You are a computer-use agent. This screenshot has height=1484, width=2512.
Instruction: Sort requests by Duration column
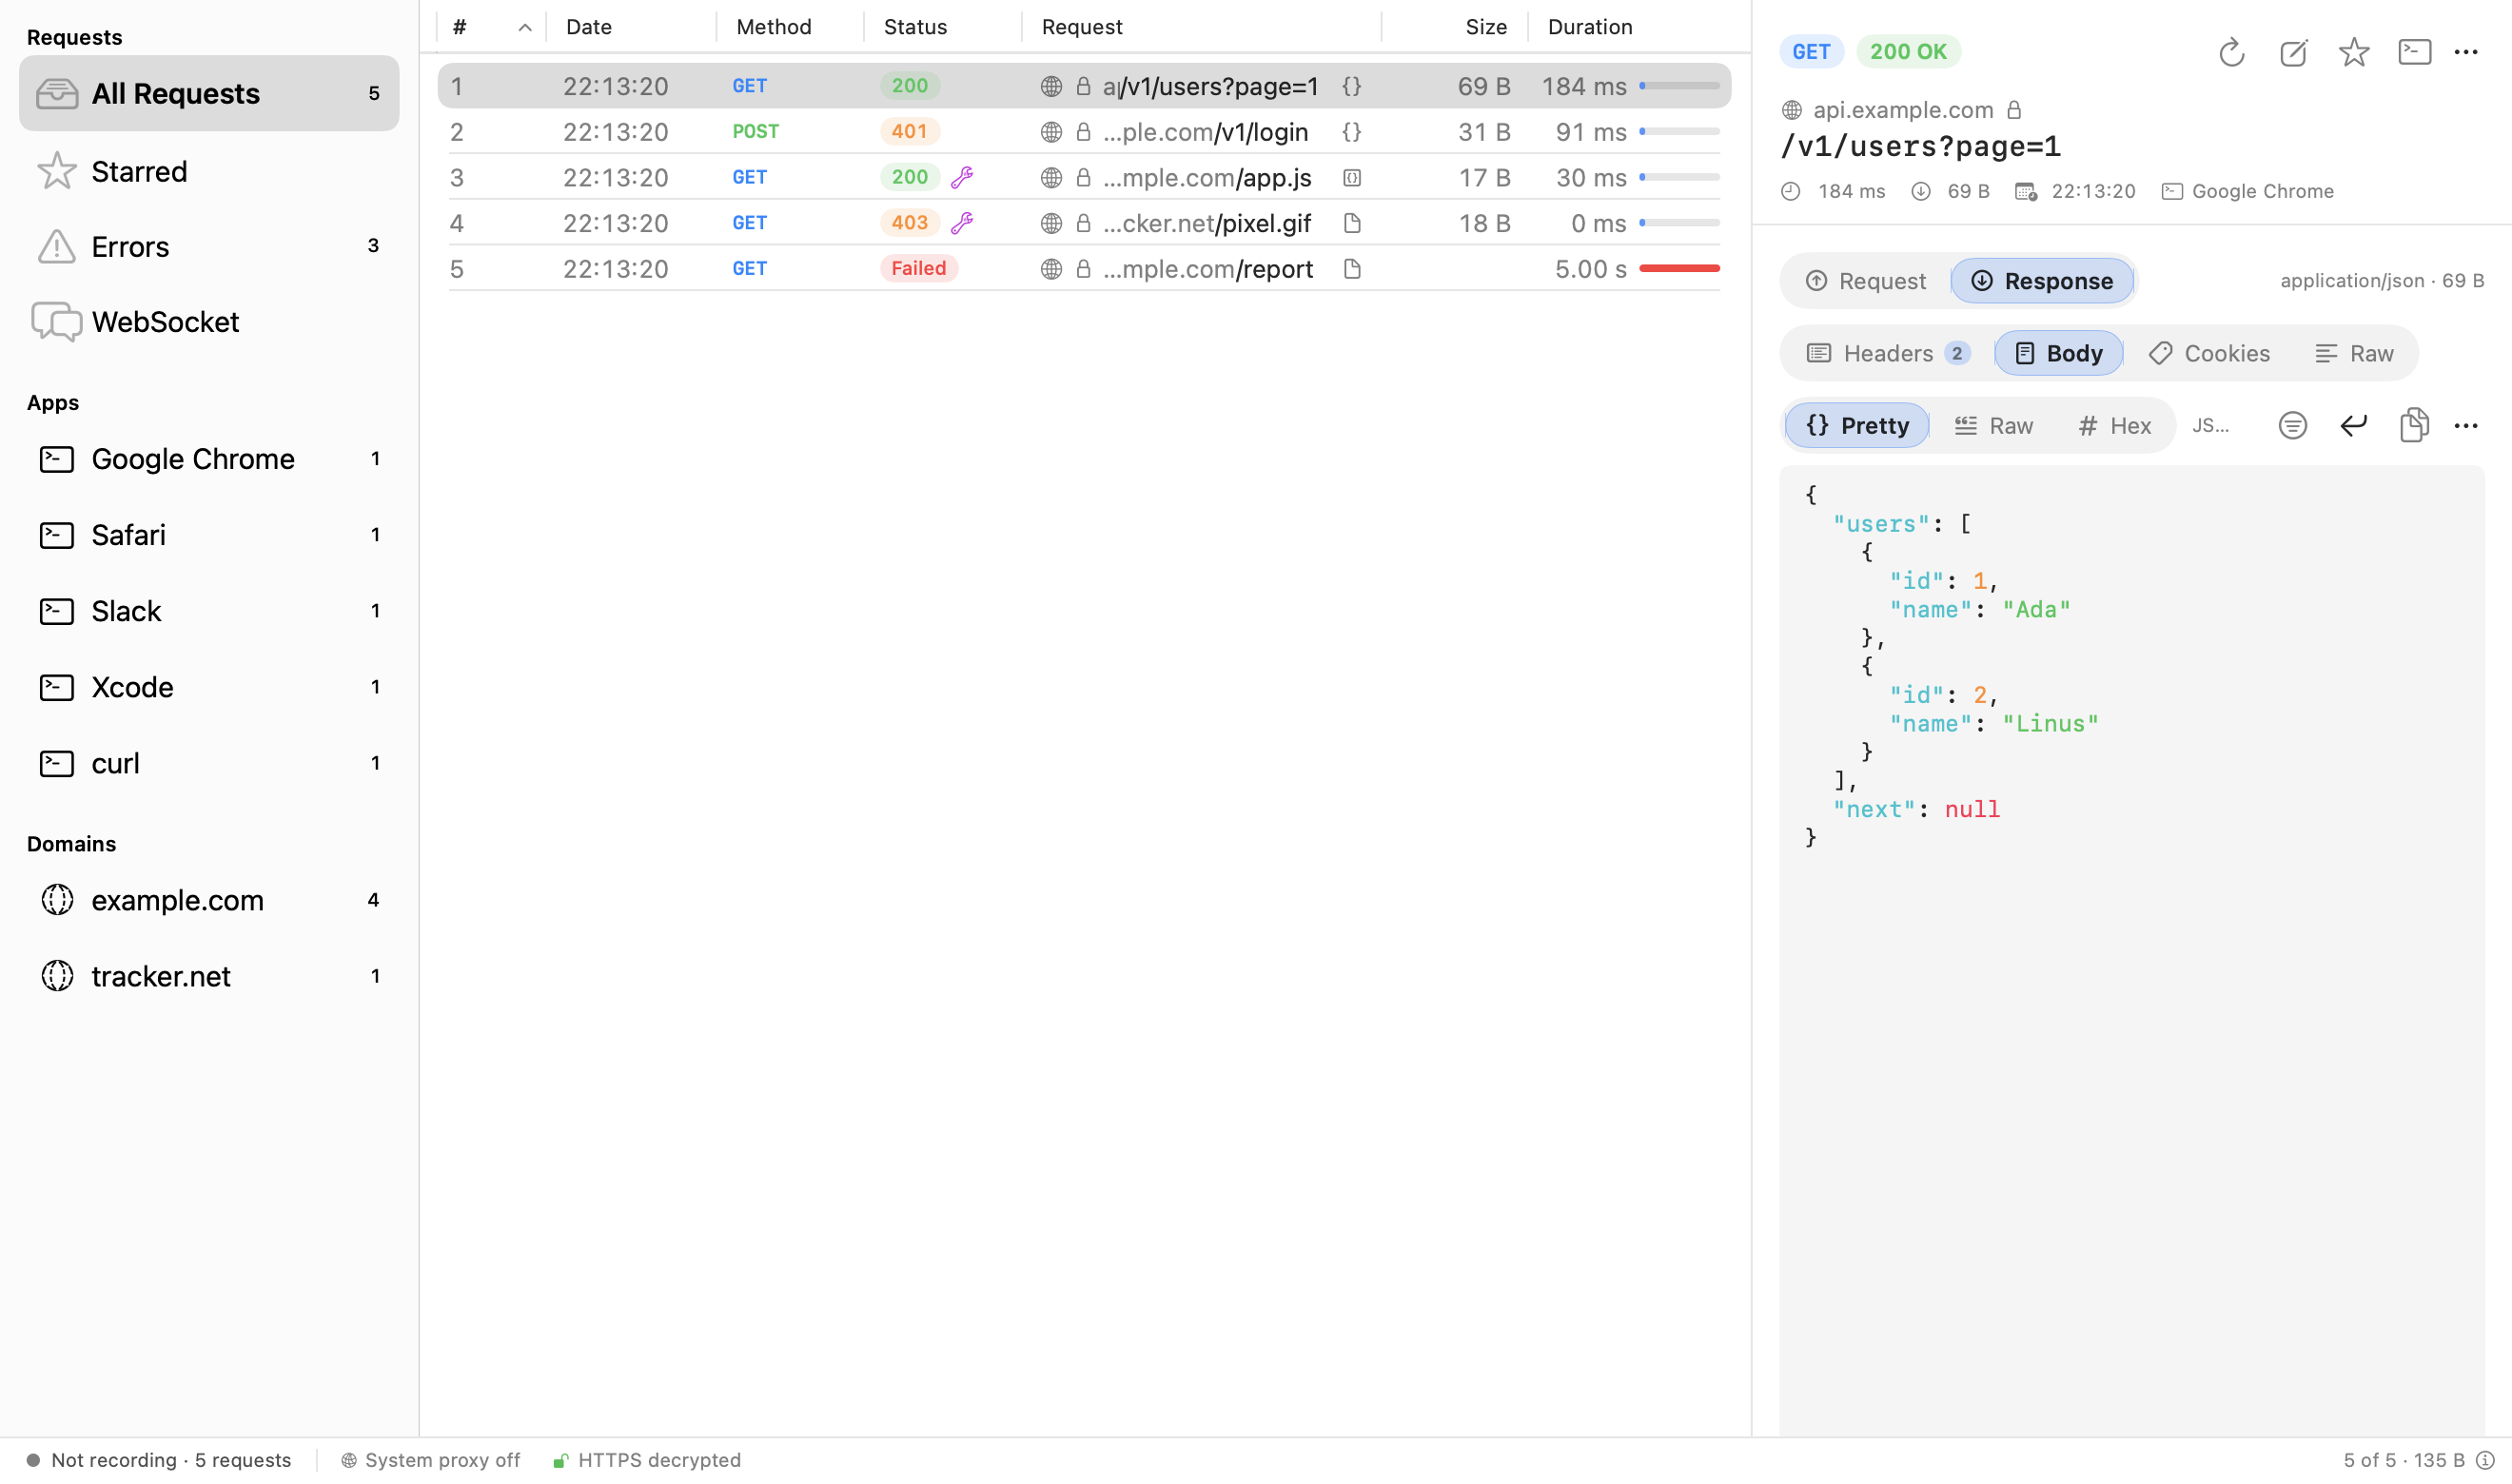[x=1590, y=27]
